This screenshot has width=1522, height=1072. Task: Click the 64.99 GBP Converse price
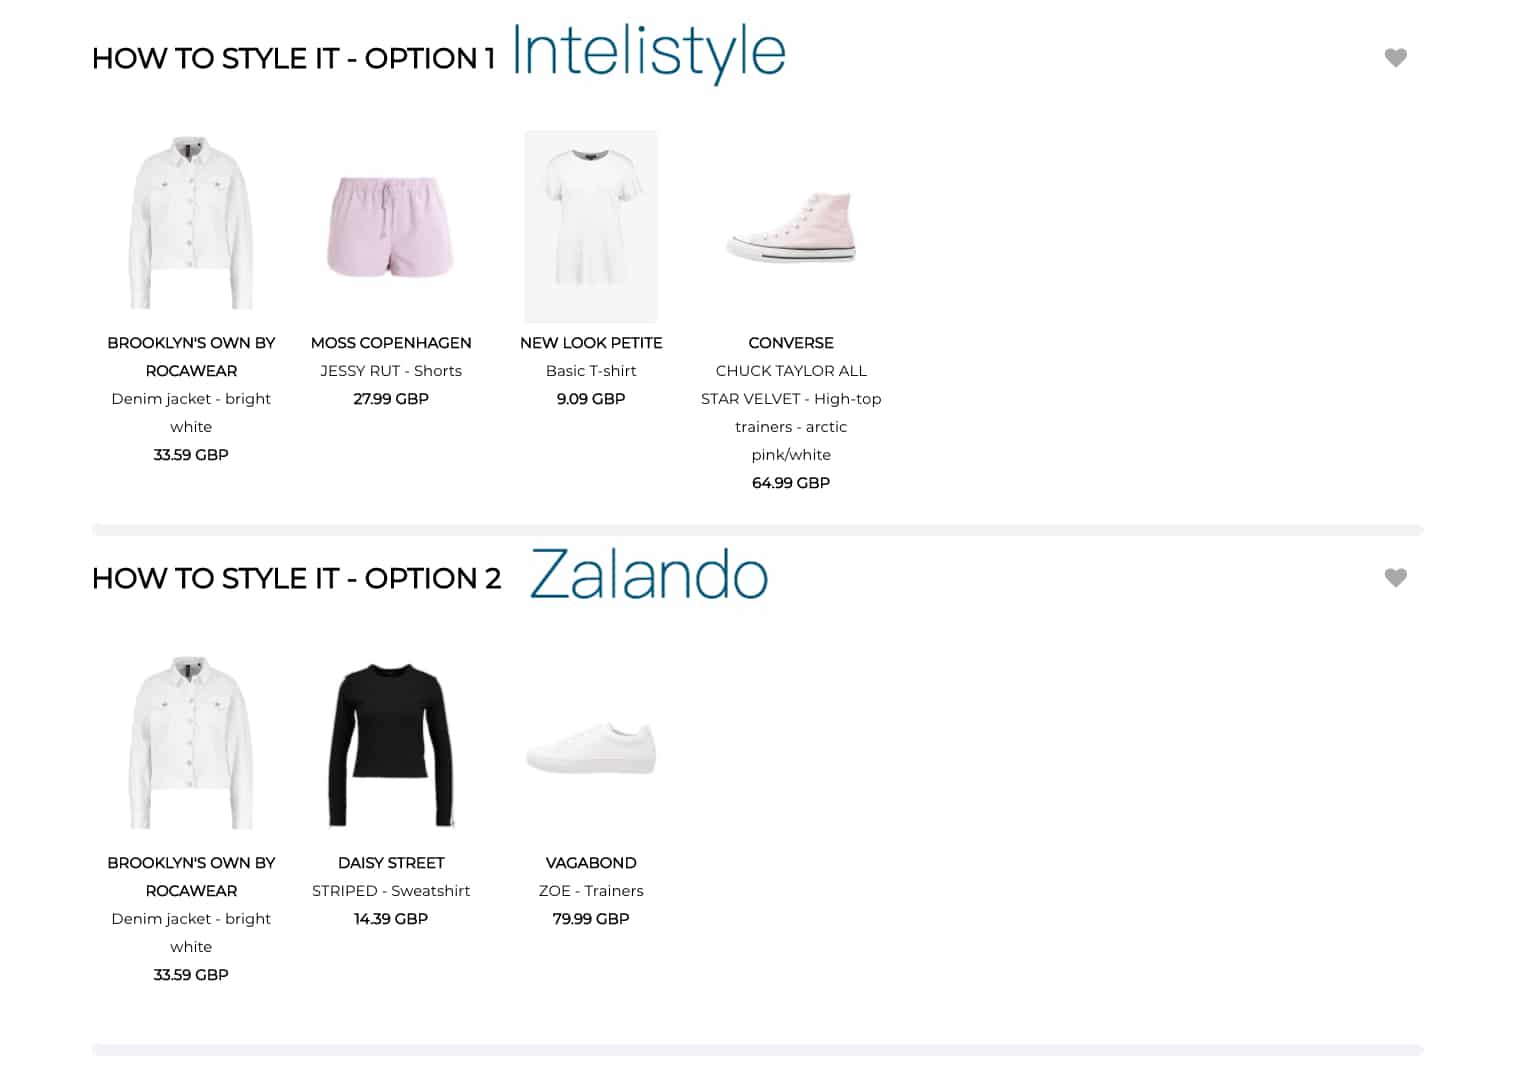791,483
